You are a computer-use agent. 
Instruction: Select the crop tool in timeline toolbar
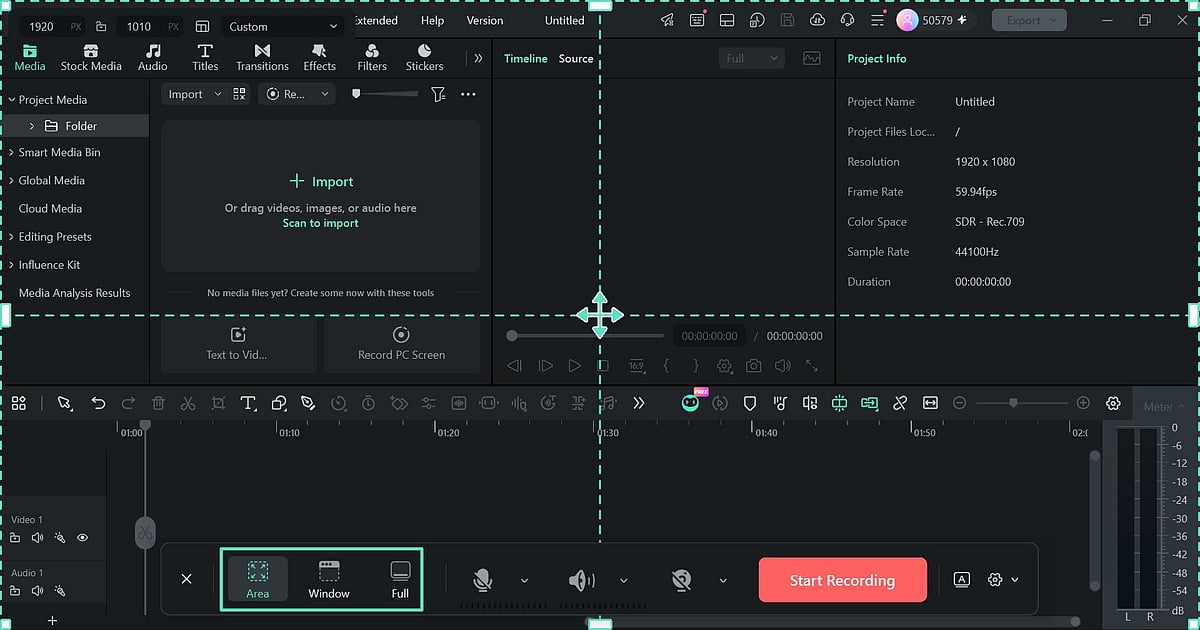(218, 403)
